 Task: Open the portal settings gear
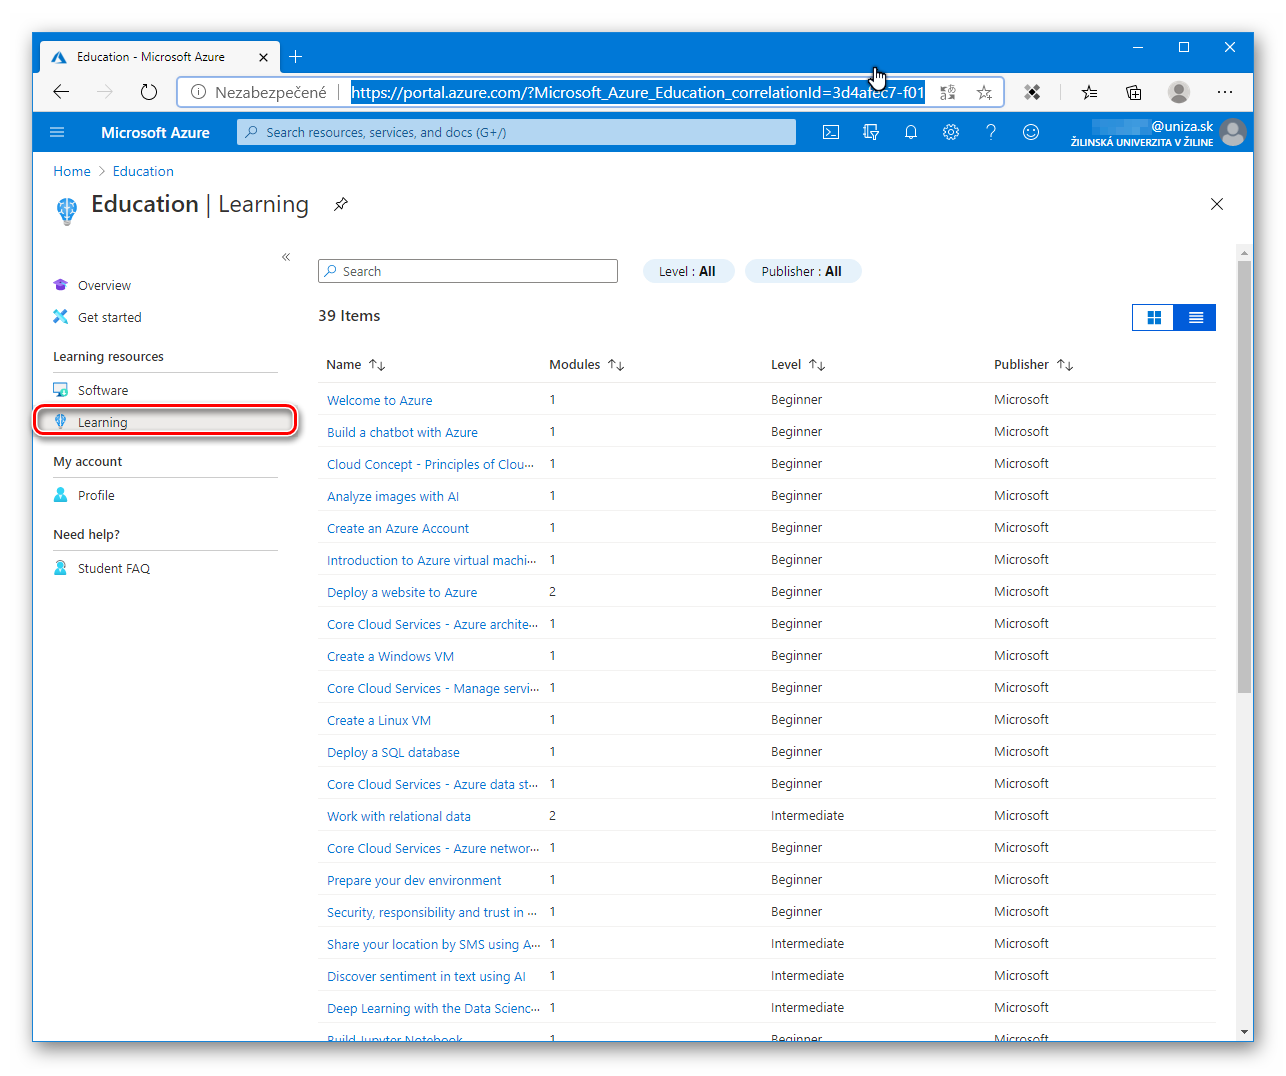click(x=951, y=131)
